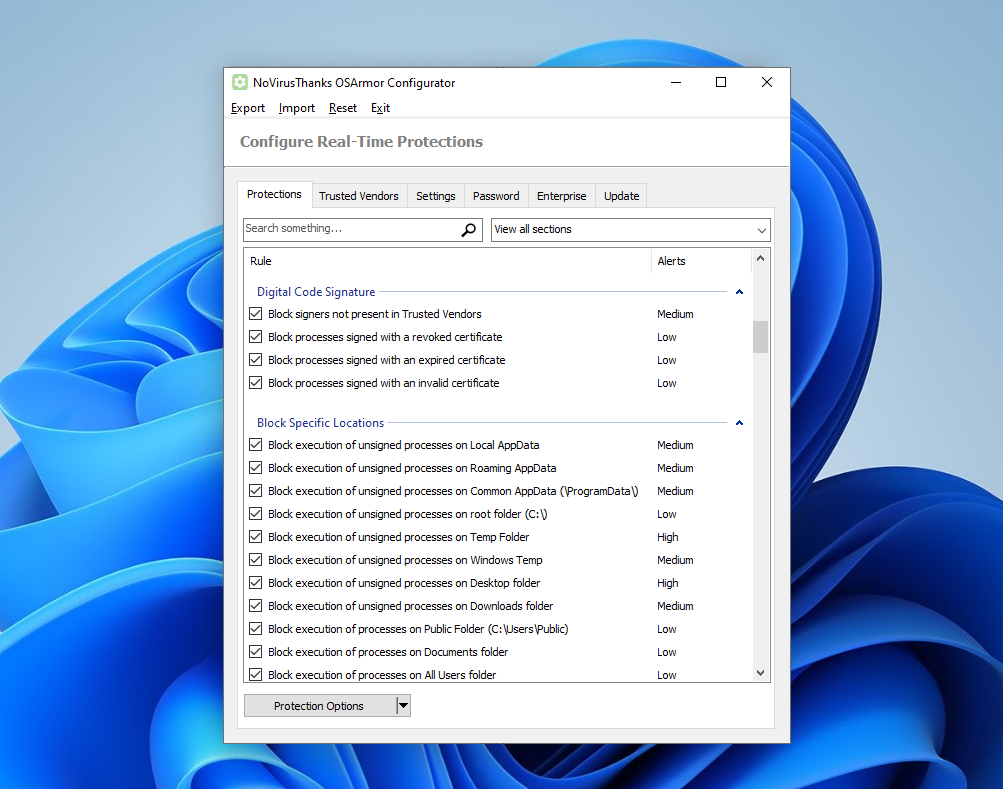This screenshot has width=1003, height=789.
Task: Open the Export menu
Action: pos(247,108)
